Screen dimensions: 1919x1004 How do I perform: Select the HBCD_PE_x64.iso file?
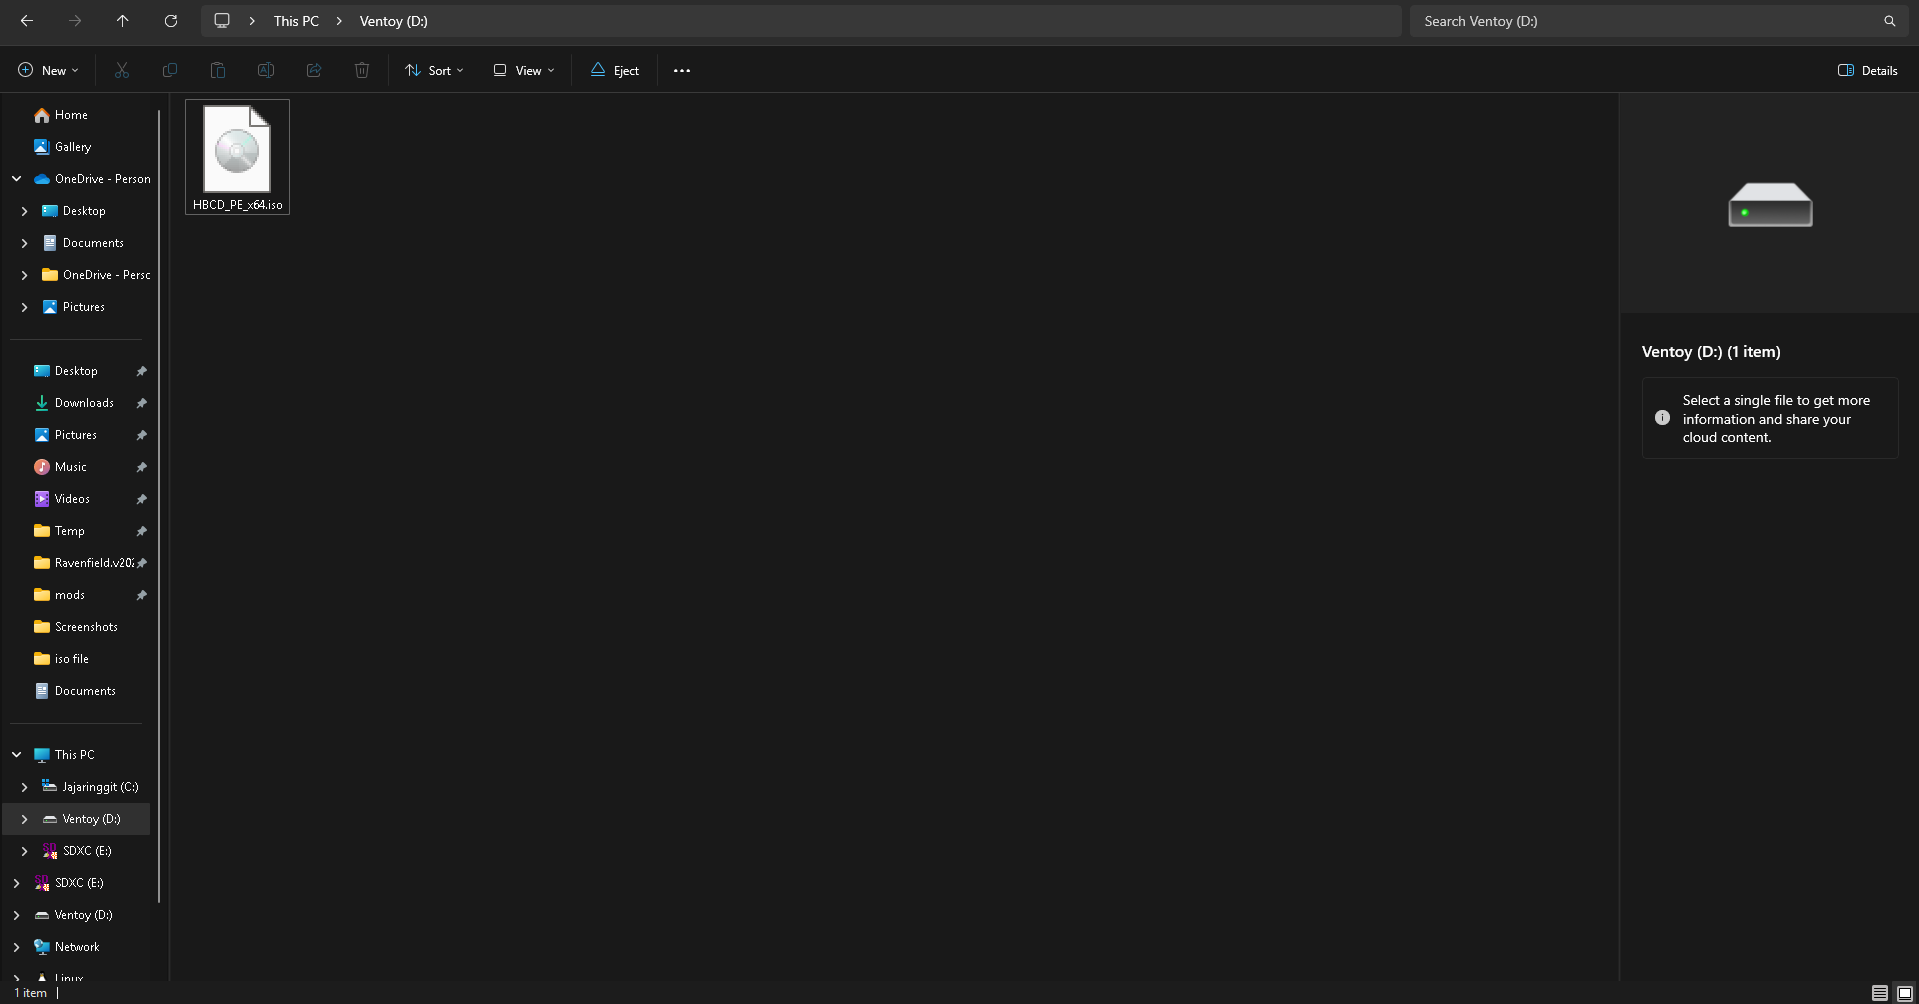(237, 157)
